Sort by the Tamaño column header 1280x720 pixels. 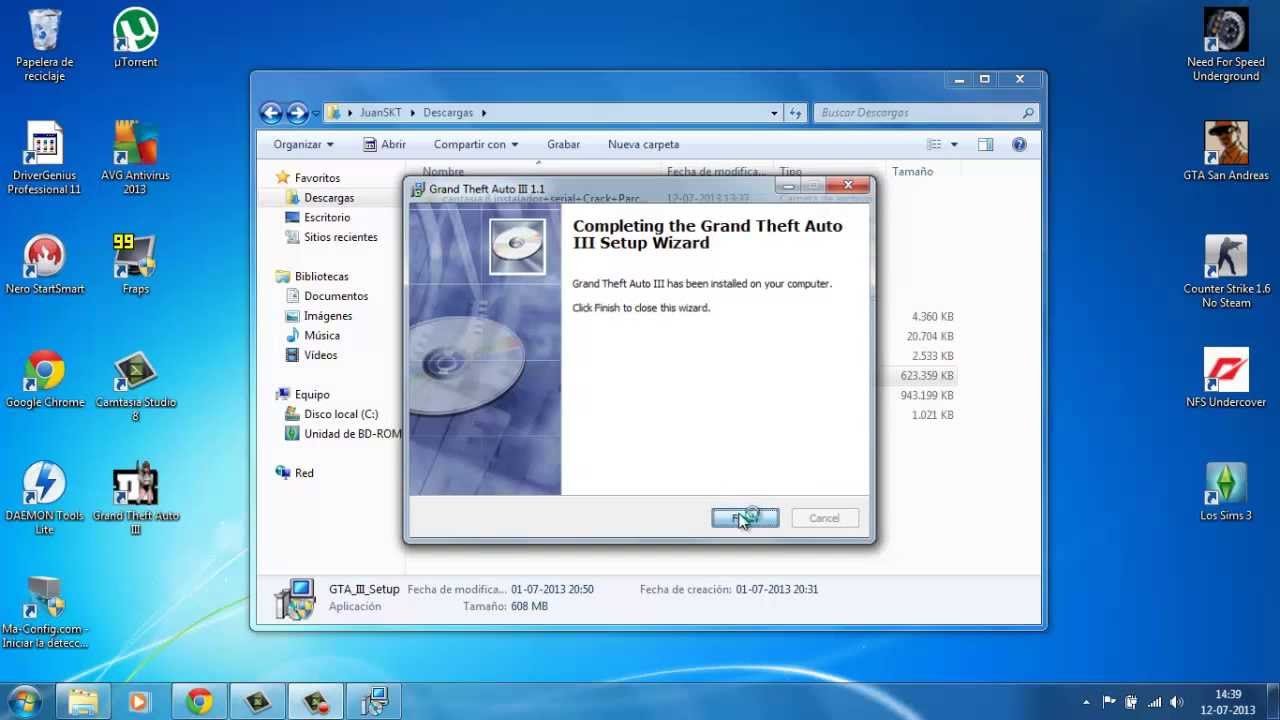click(x=922, y=172)
